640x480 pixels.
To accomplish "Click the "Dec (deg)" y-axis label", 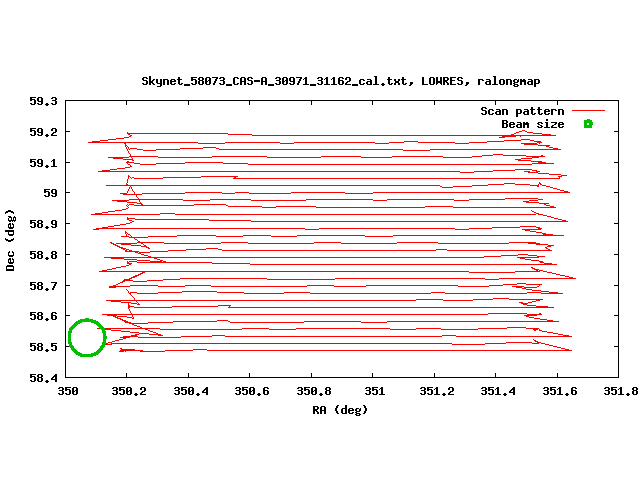I will pyautogui.click(x=11, y=240).
